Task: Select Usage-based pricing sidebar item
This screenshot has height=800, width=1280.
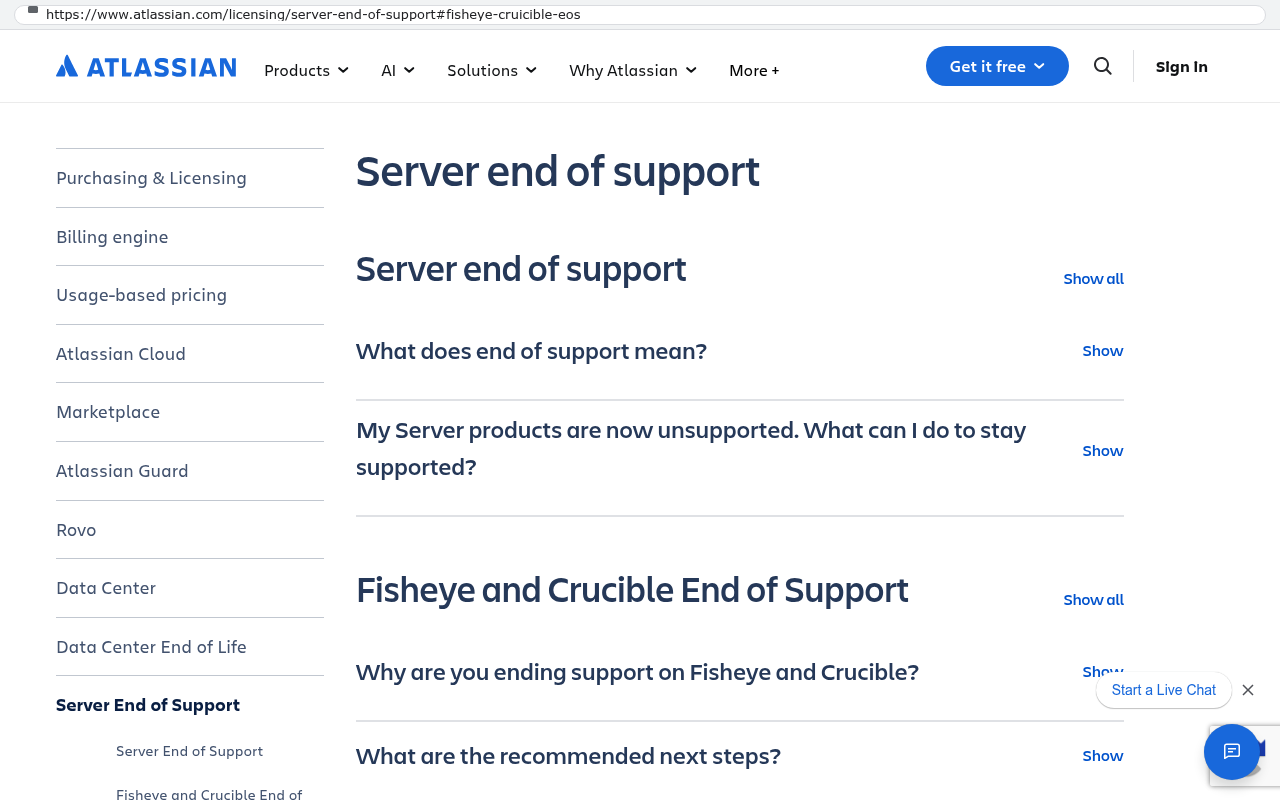Action: point(141,295)
